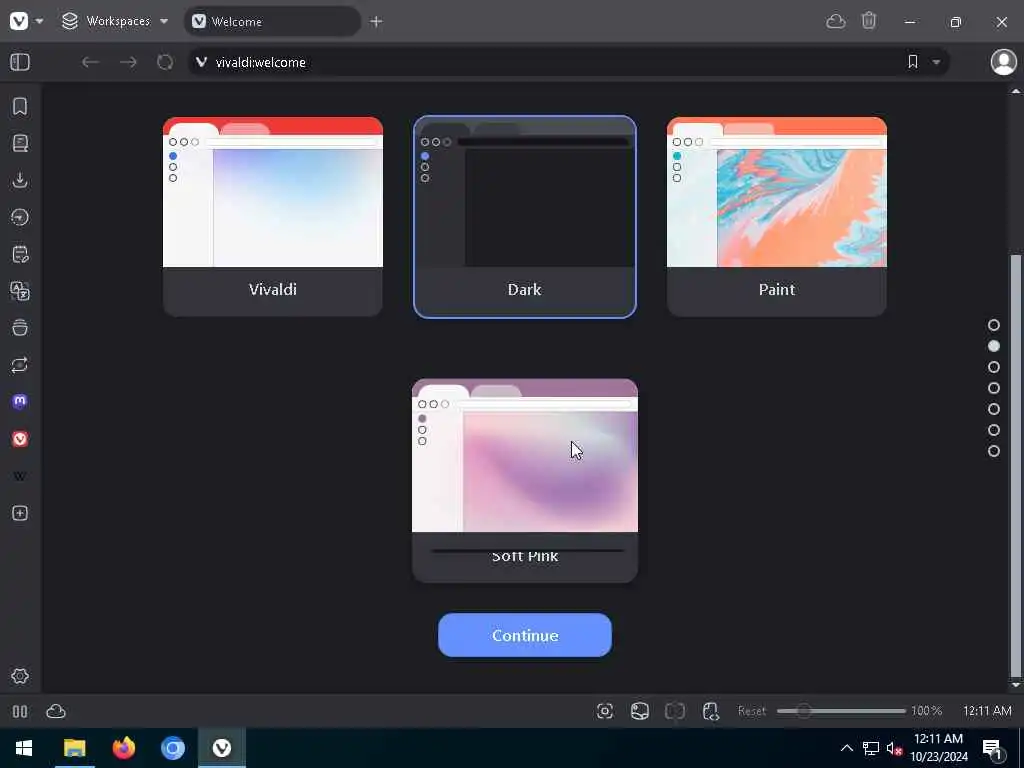Select the Welcome tab
The width and height of the screenshot is (1024, 768).
(x=272, y=22)
